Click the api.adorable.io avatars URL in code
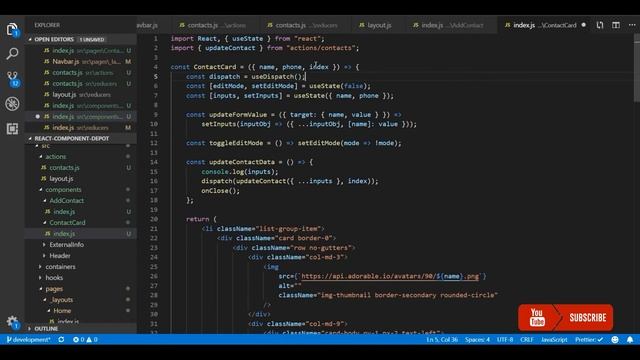Image resolution: width=640 pixels, height=360 pixels. tap(390, 276)
